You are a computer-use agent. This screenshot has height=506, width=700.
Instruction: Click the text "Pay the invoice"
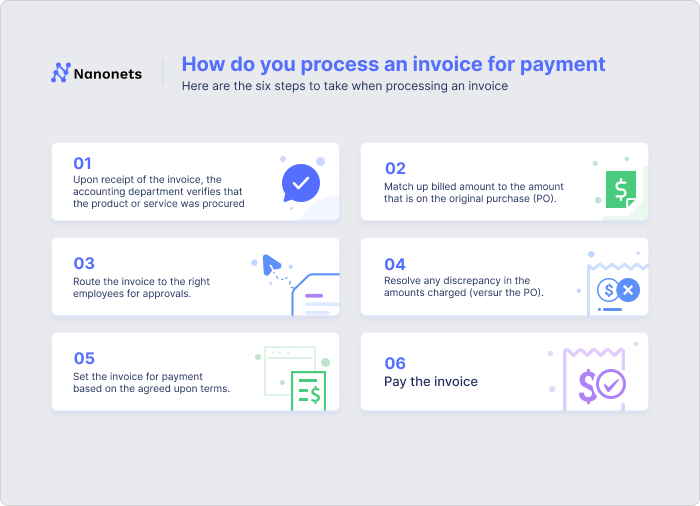(431, 381)
